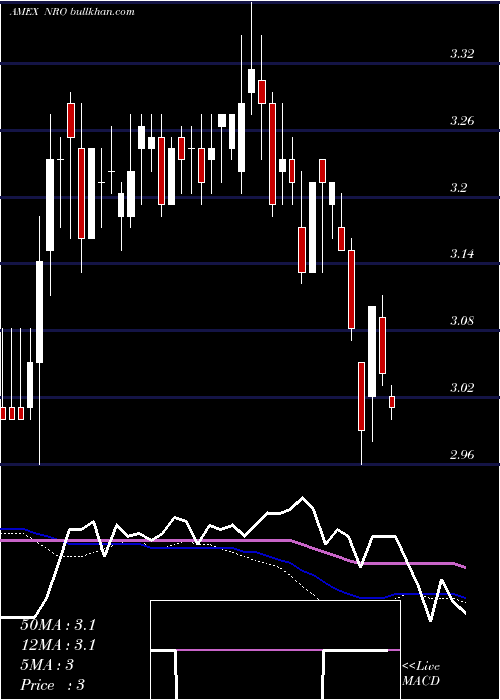Click inside the MACD indicator box
The height and width of the screenshot is (700, 500).
[275, 650]
